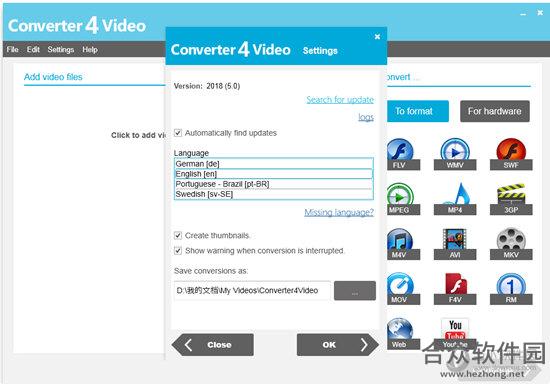Click the save conversions path field
550x384 pixels.
point(252,290)
